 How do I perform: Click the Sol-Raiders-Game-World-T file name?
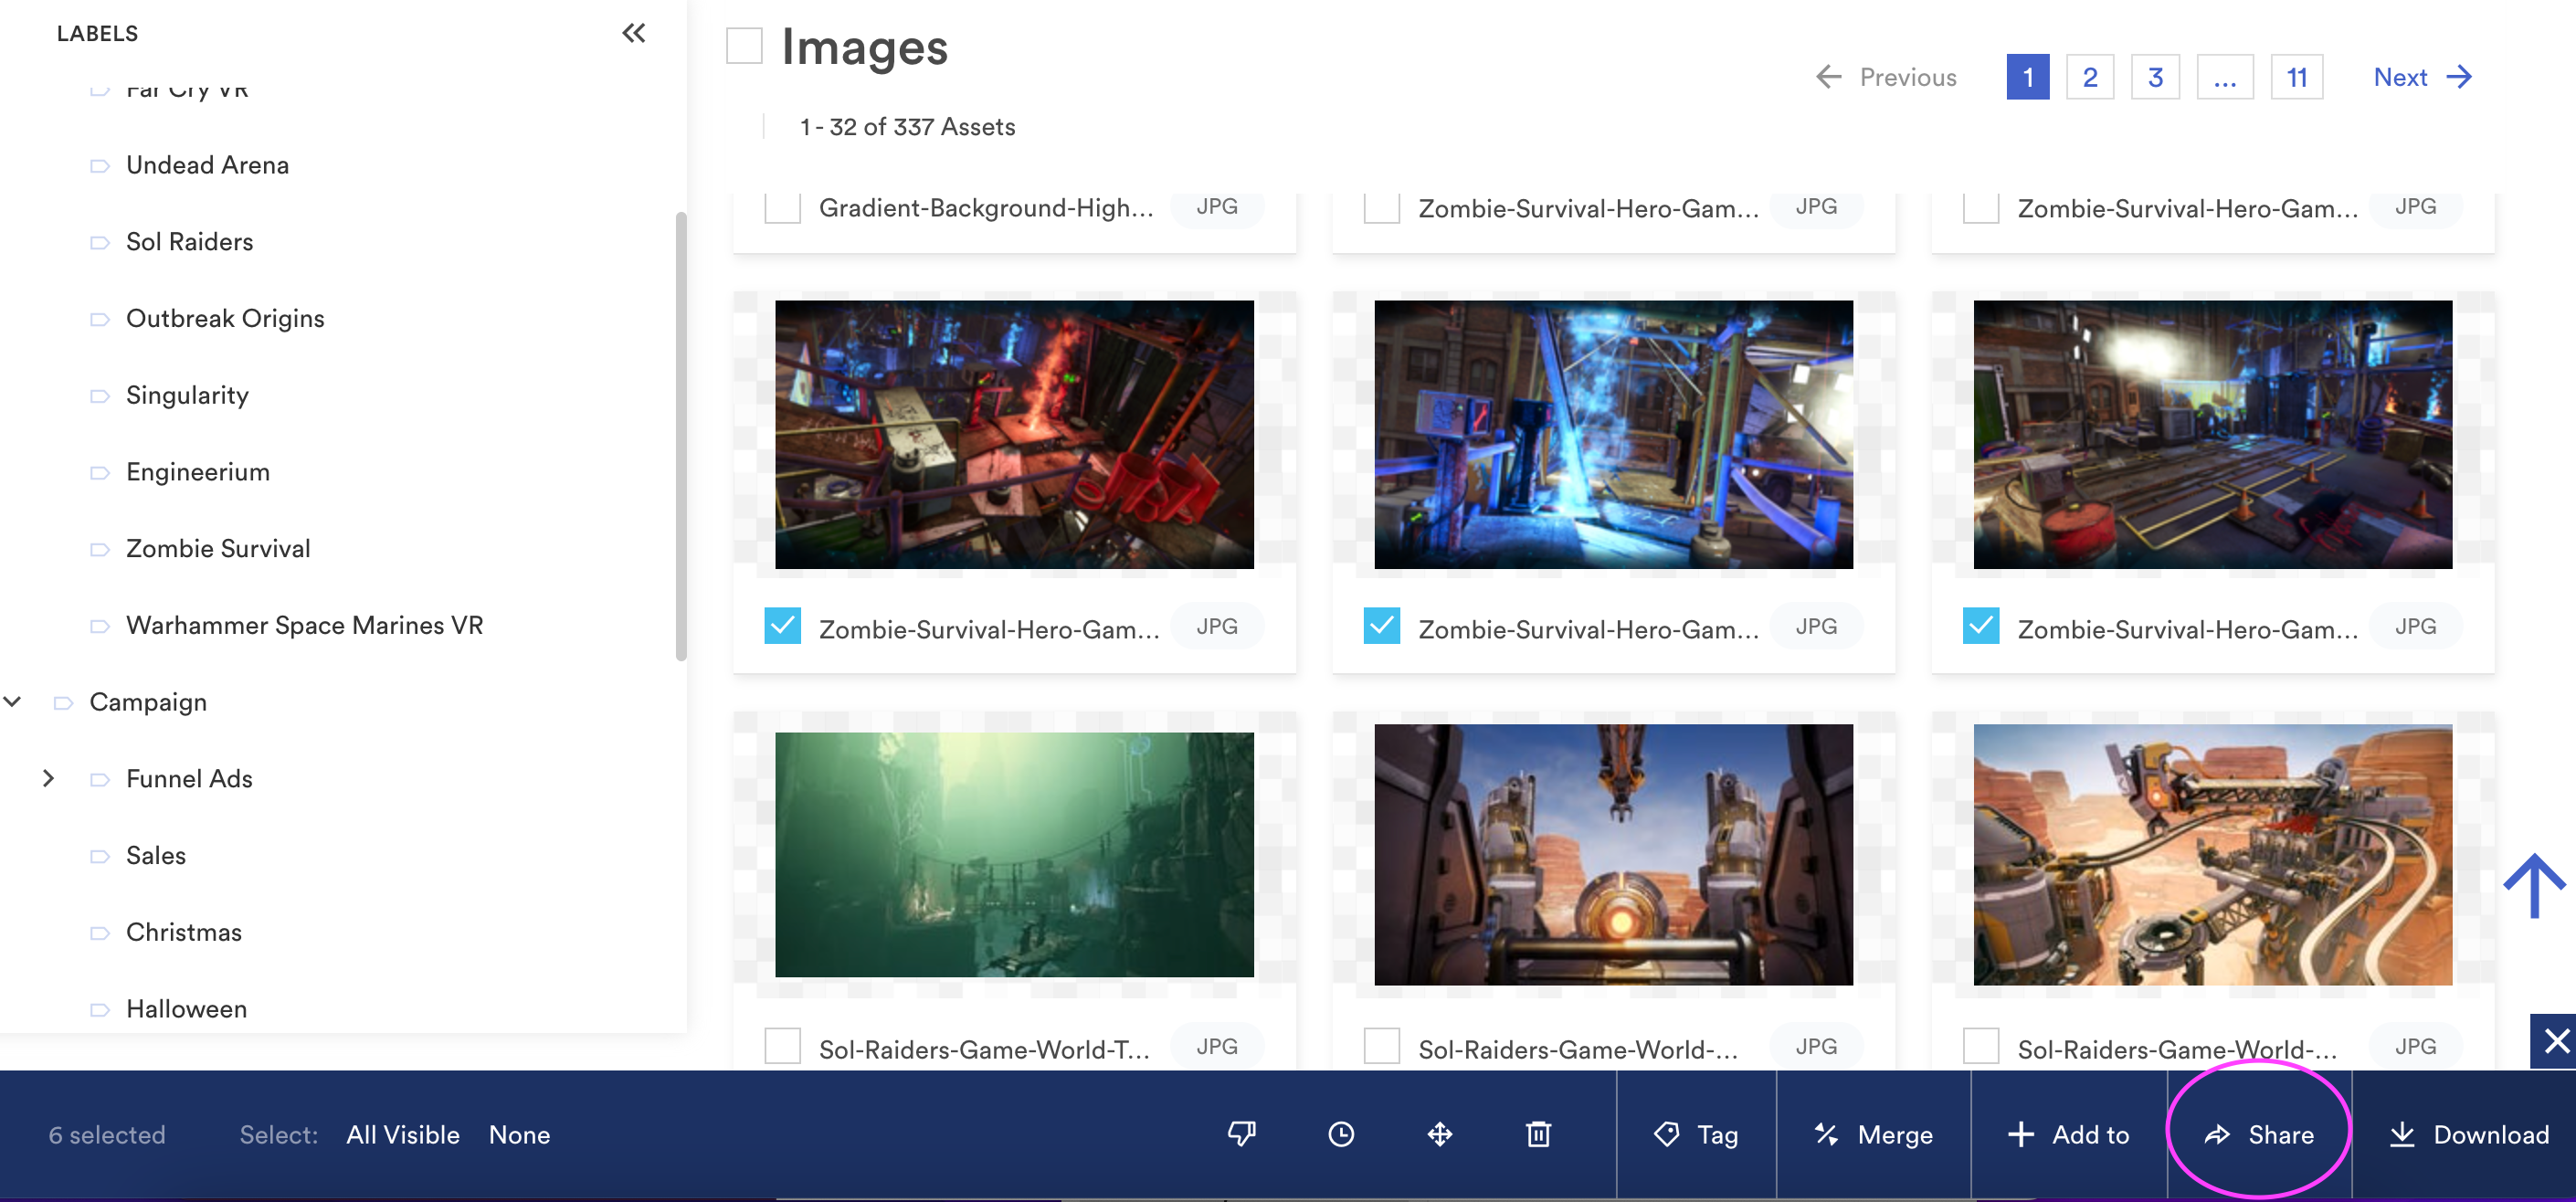[984, 1049]
